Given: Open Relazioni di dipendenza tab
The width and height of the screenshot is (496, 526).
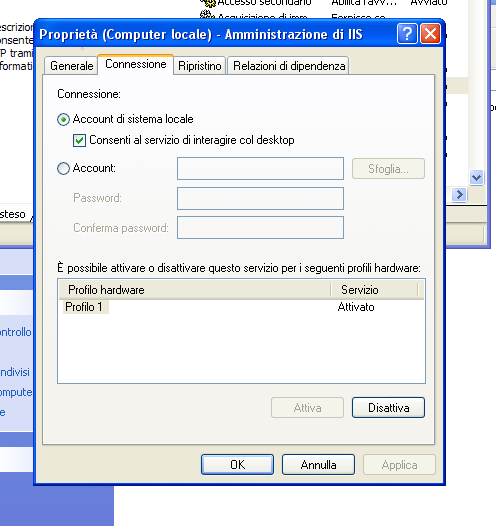Looking at the screenshot, I should [x=289, y=66].
